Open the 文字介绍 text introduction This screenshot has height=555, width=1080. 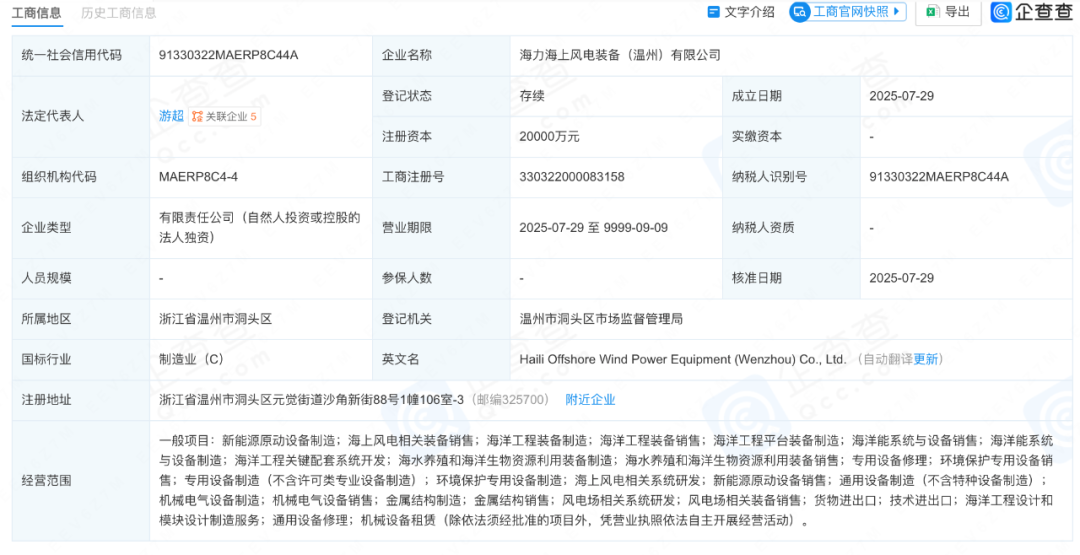point(749,12)
